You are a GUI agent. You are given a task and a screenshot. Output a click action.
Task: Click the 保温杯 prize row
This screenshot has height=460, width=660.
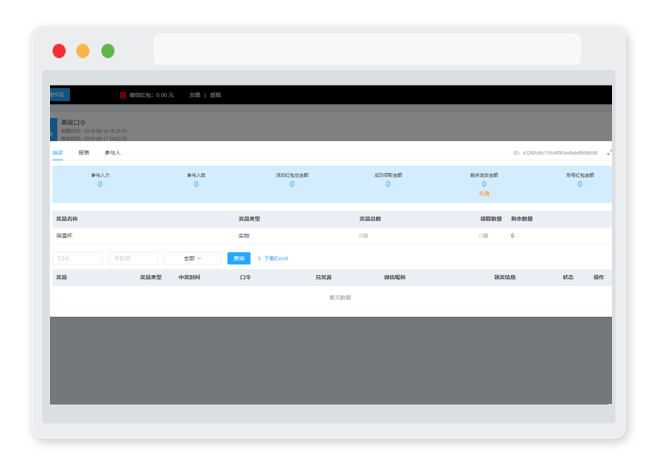tap(332, 236)
